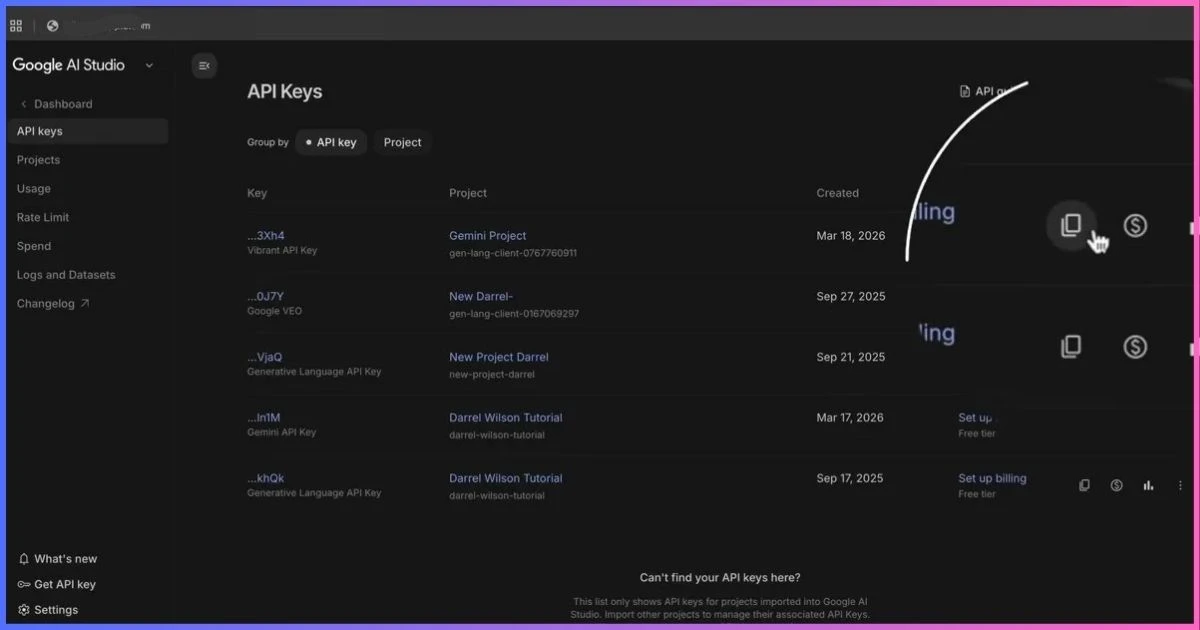Viewport: 1200px width, 630px height.
Task: Click the external arrow icon next to Changelog
Action: coord(85,303)
